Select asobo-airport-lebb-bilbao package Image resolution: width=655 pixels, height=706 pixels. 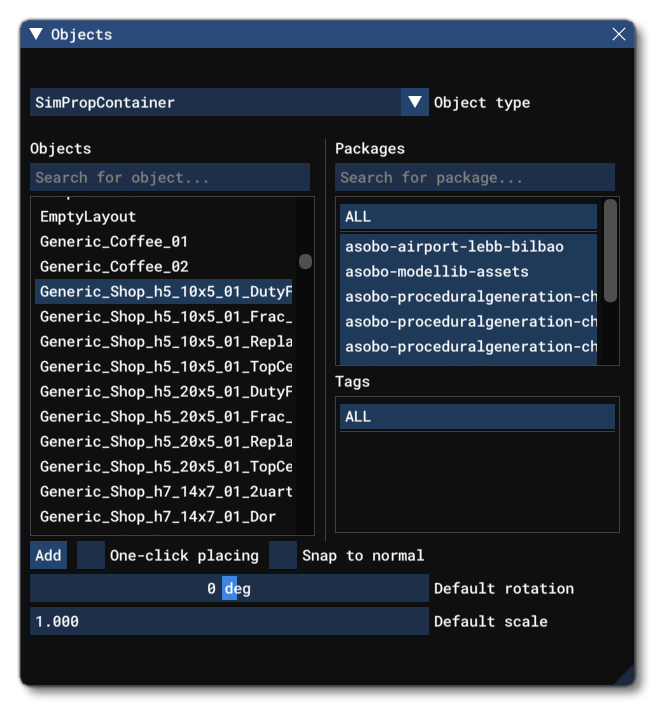[x=468, y=247]
